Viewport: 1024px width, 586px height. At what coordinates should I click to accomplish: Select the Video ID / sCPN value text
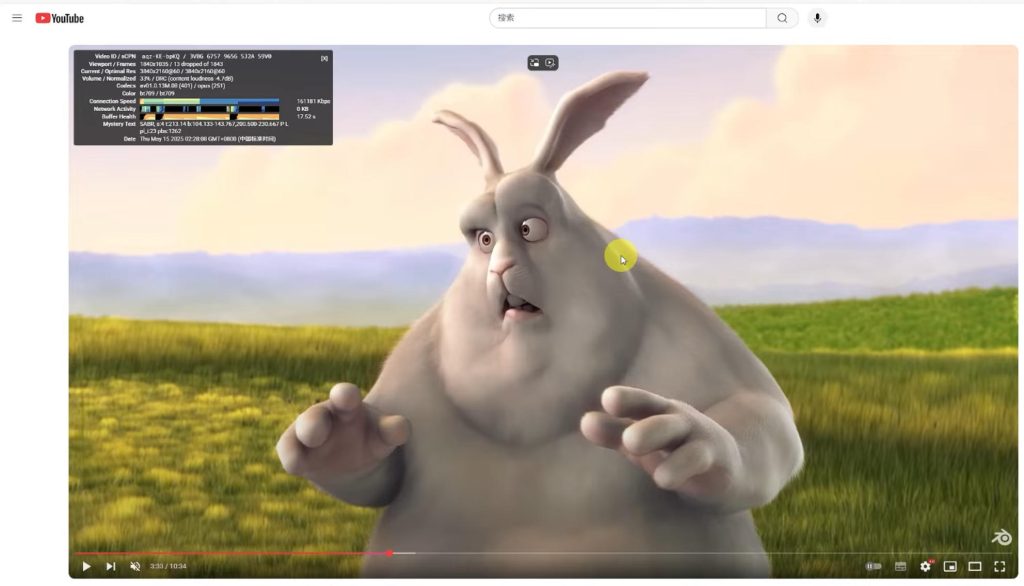pyautogui.click(x=206, y=56)
